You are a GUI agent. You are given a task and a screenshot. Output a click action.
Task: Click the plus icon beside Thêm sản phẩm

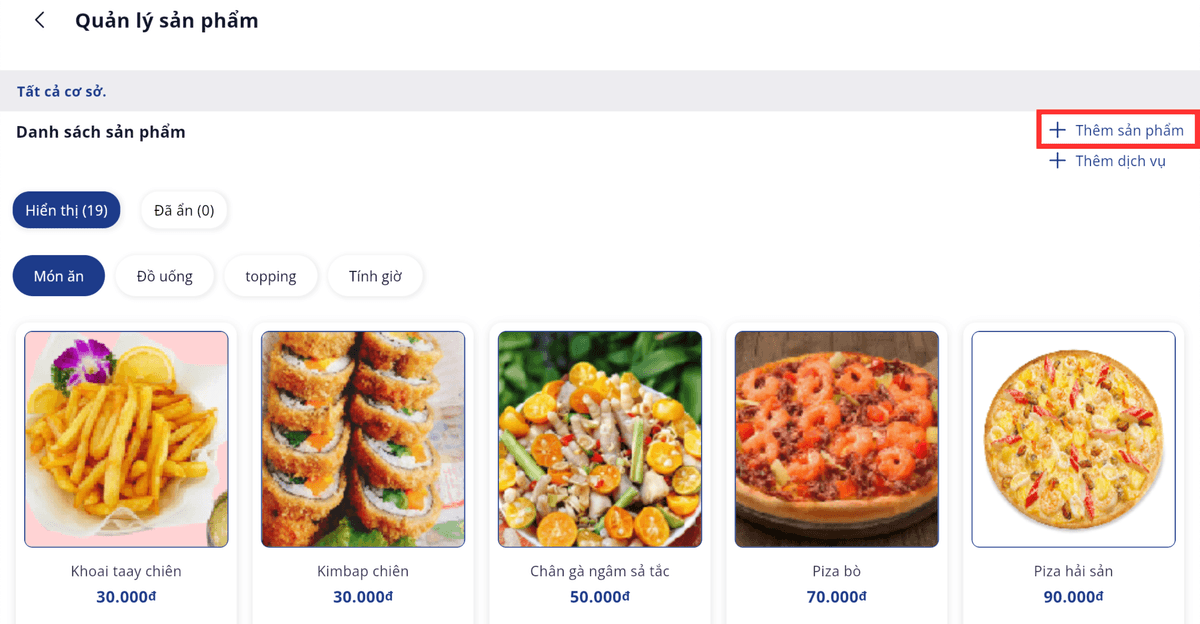pyautogui.click(x=1057, y=130)
